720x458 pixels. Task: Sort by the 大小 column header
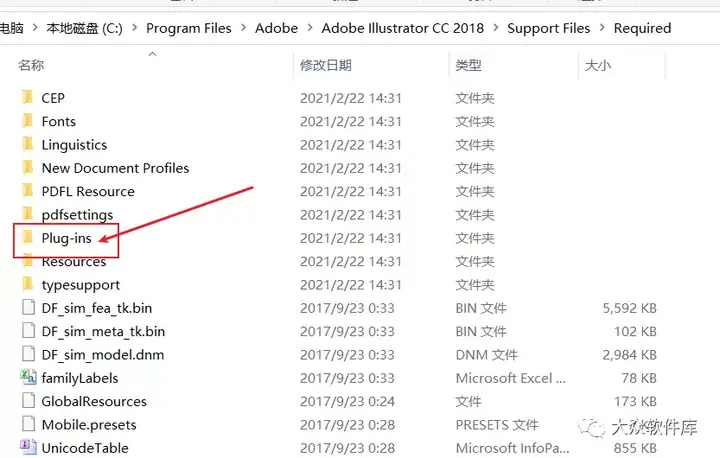(x=598, y=65)
